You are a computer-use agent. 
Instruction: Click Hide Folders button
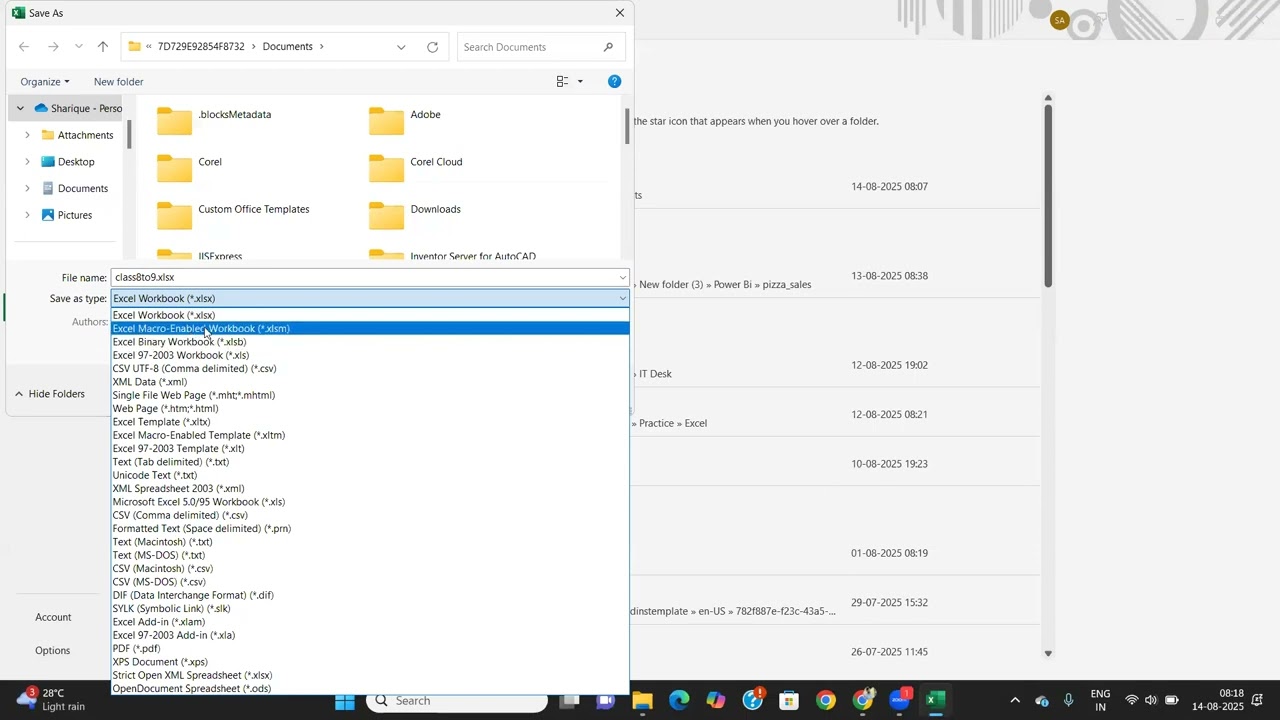click(x=50, y=394)
